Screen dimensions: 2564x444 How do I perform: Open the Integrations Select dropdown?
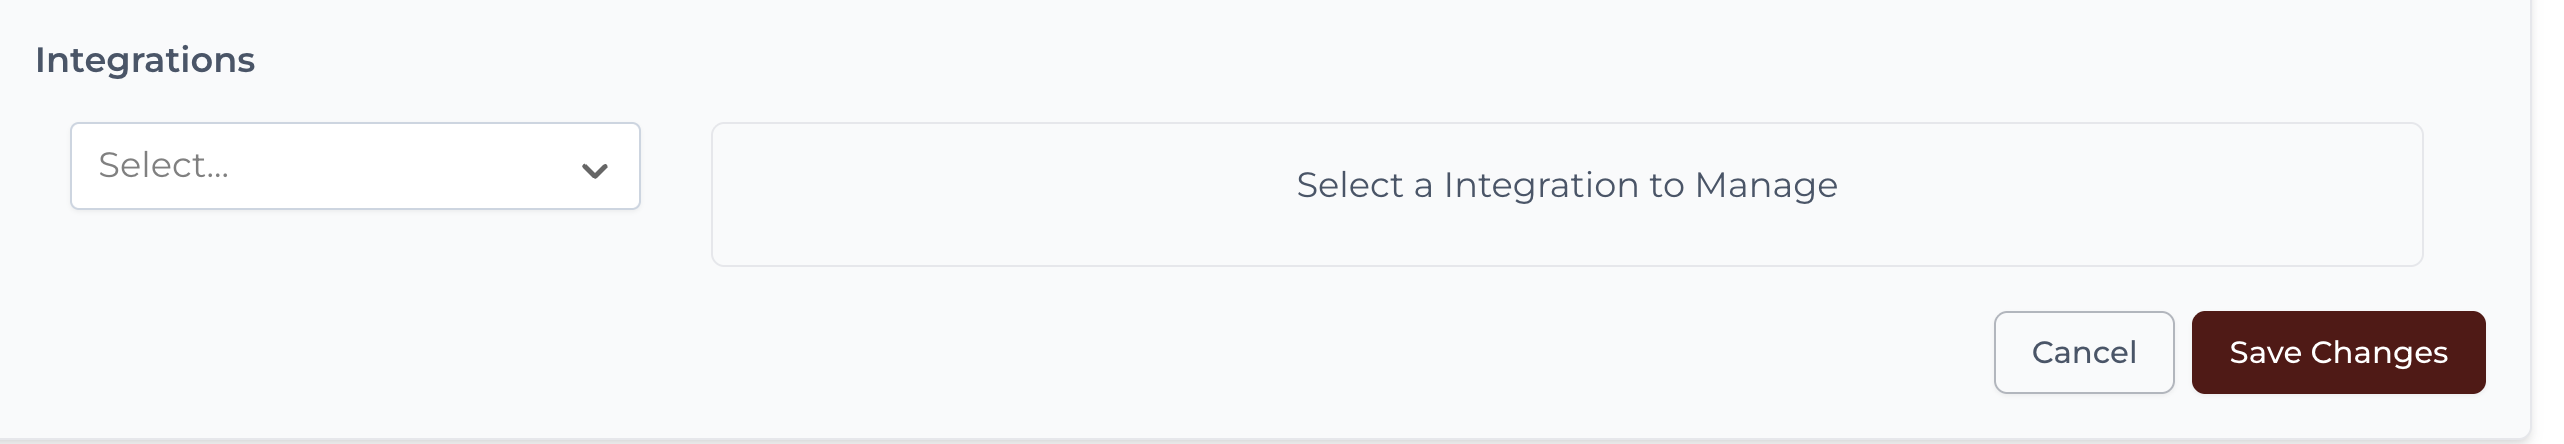coord(354,166)
